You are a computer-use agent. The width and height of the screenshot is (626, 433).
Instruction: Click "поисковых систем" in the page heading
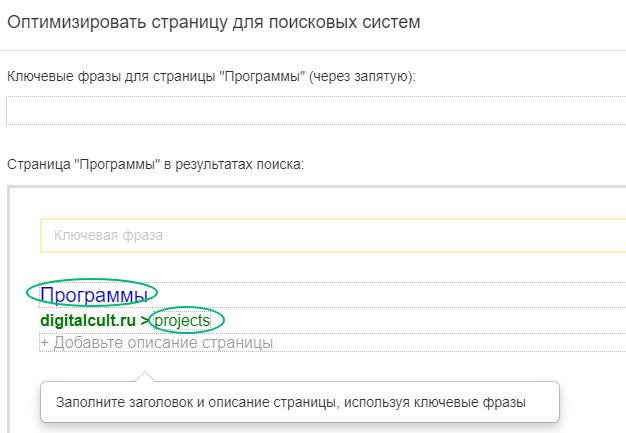click(344, 22)
